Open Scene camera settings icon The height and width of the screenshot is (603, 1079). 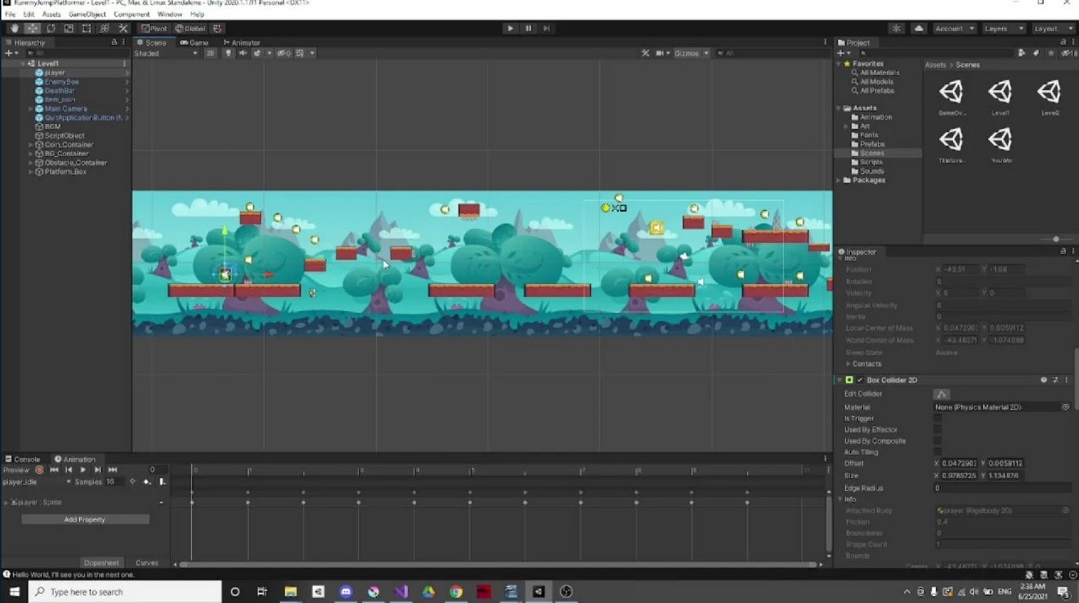(x=661, y=53)
